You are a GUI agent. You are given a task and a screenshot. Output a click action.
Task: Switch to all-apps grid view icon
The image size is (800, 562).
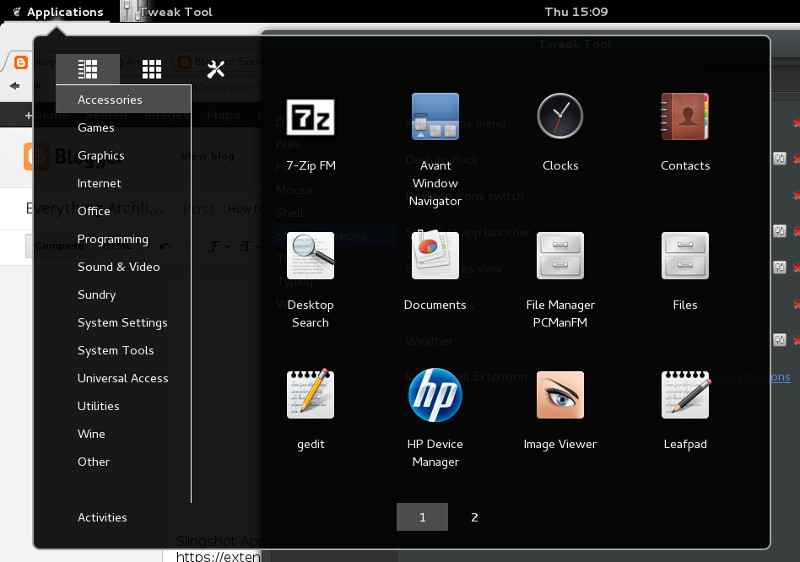pos(152,69)
